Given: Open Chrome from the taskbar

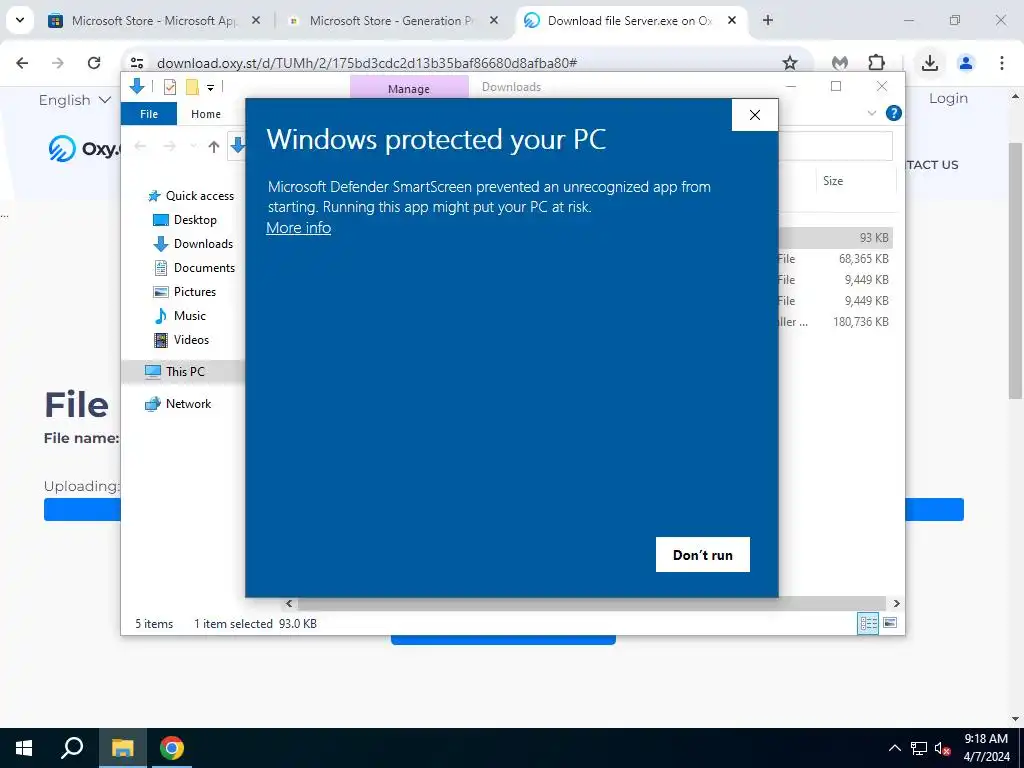Looking at the screenshot, I should coord(172,748).
